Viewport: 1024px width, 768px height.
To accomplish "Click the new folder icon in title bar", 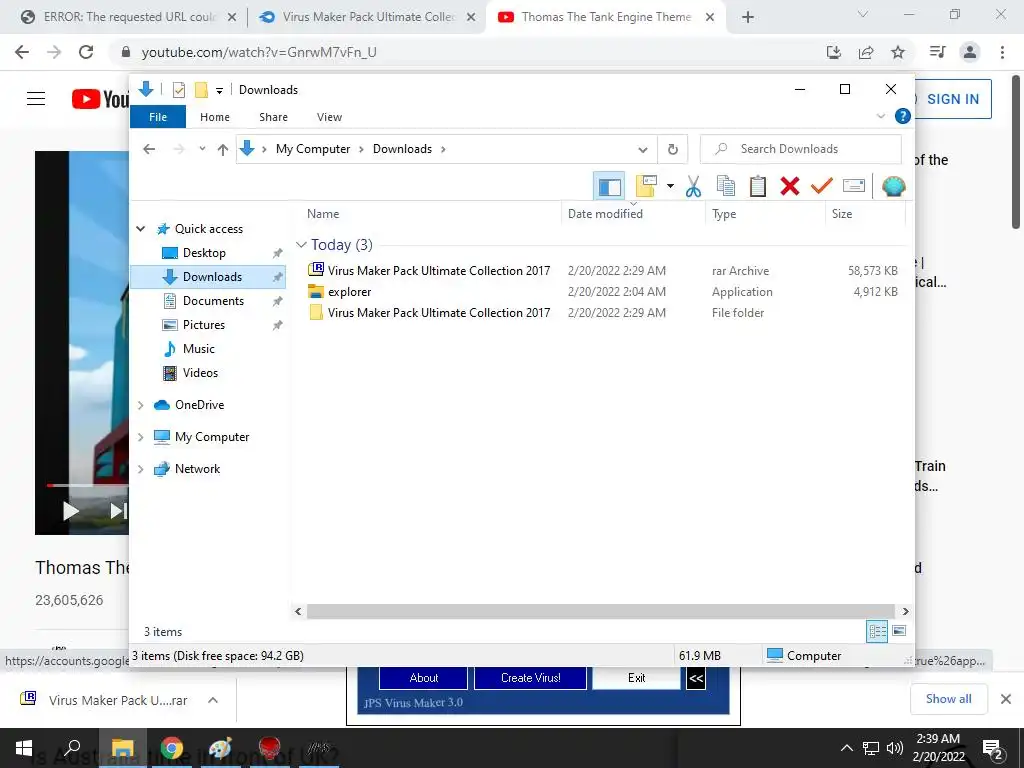I will tap(201, 90).
